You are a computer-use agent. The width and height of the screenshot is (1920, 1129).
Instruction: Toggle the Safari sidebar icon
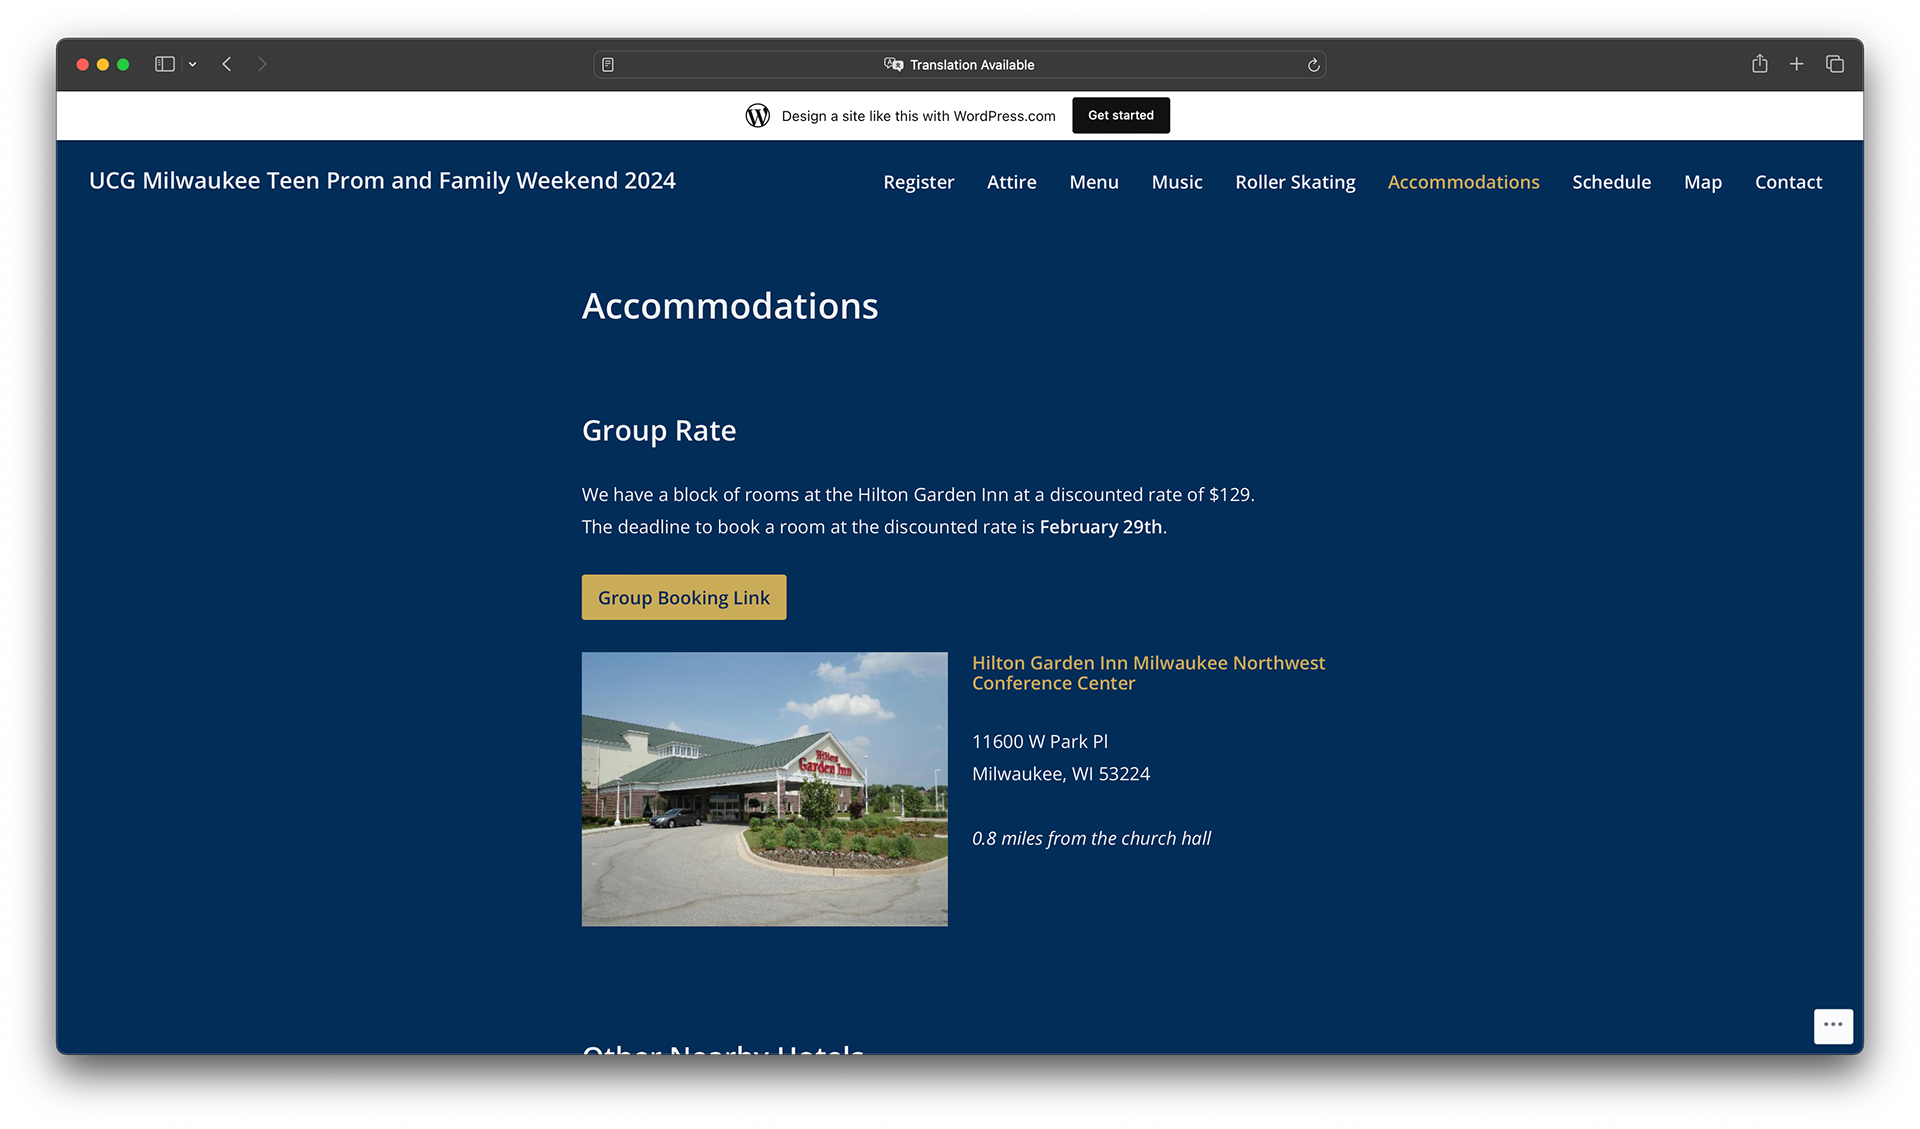click(165, 64)
